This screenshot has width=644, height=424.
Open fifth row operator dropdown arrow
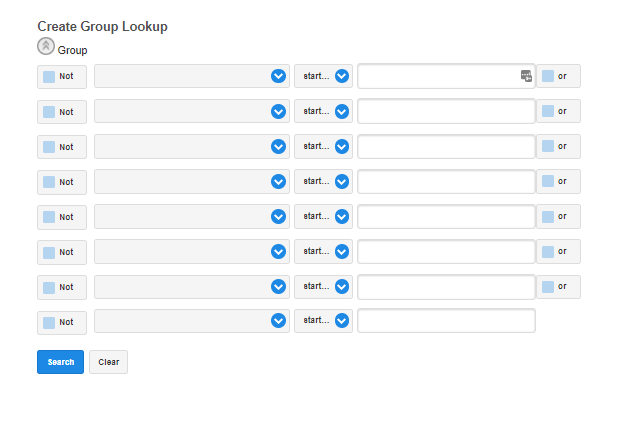(x=342, y=216)
